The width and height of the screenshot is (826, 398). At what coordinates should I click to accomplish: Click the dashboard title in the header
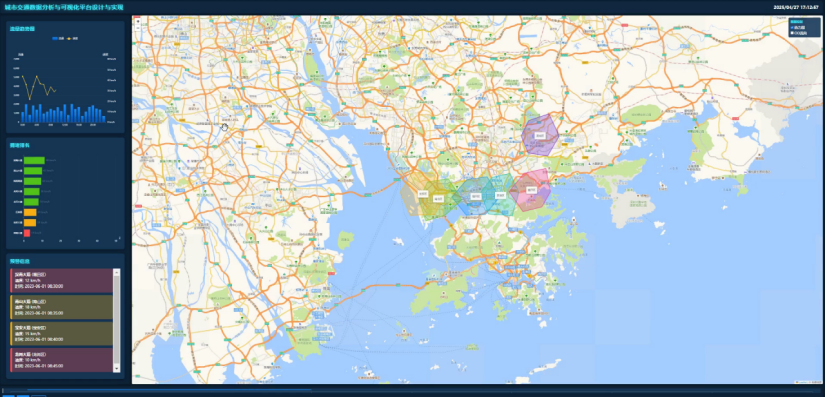tap(64, 7)
